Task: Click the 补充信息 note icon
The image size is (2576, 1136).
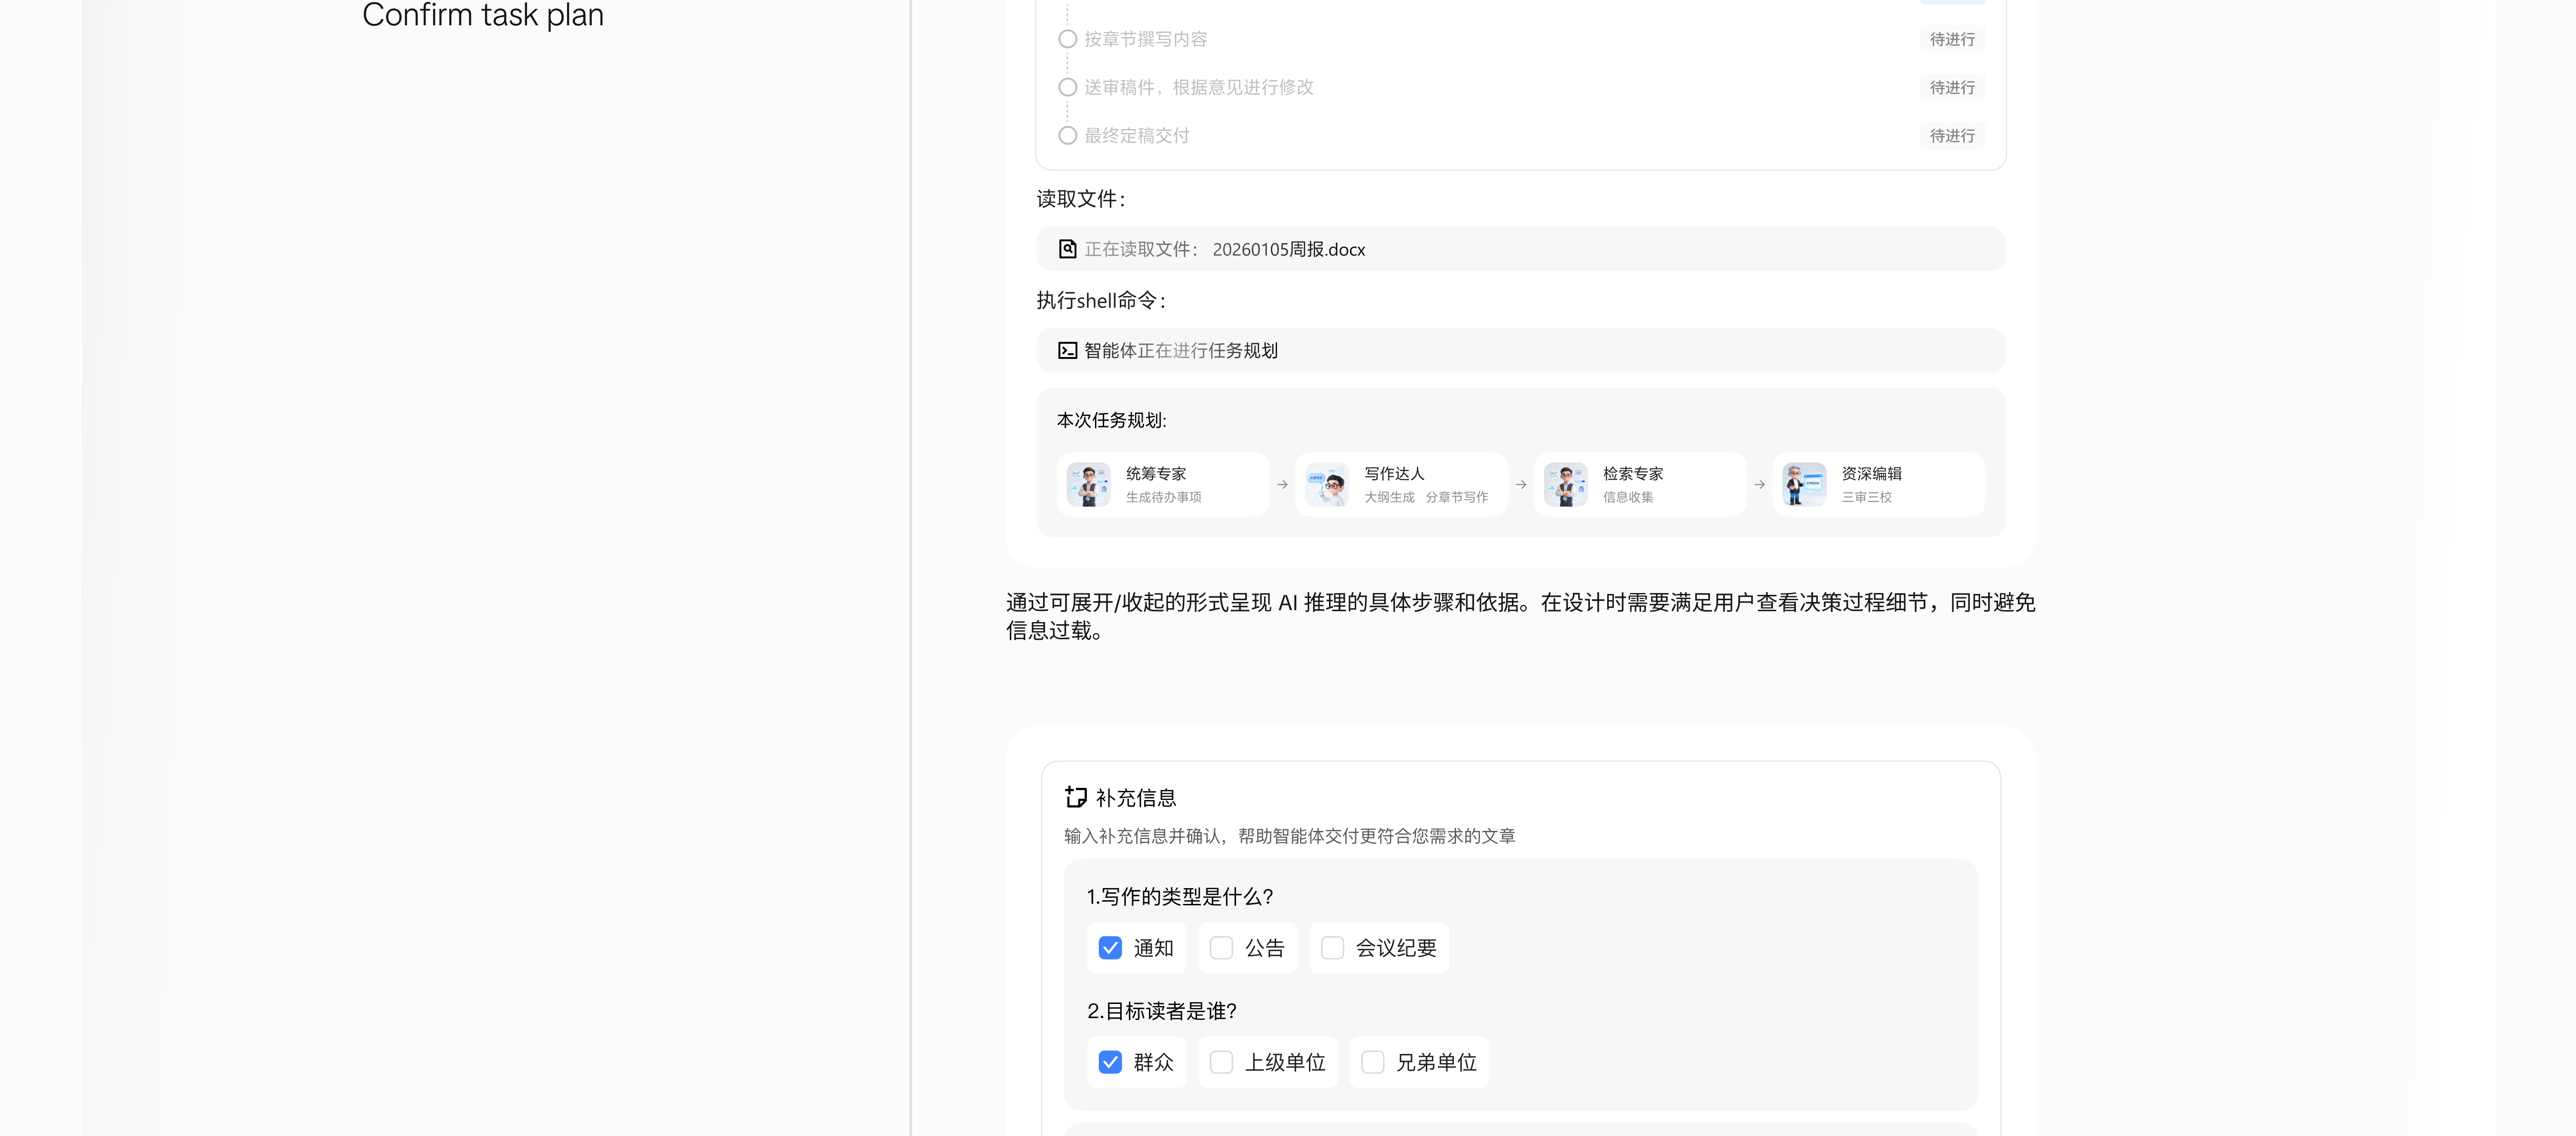Action: [x=1076, y=797]
